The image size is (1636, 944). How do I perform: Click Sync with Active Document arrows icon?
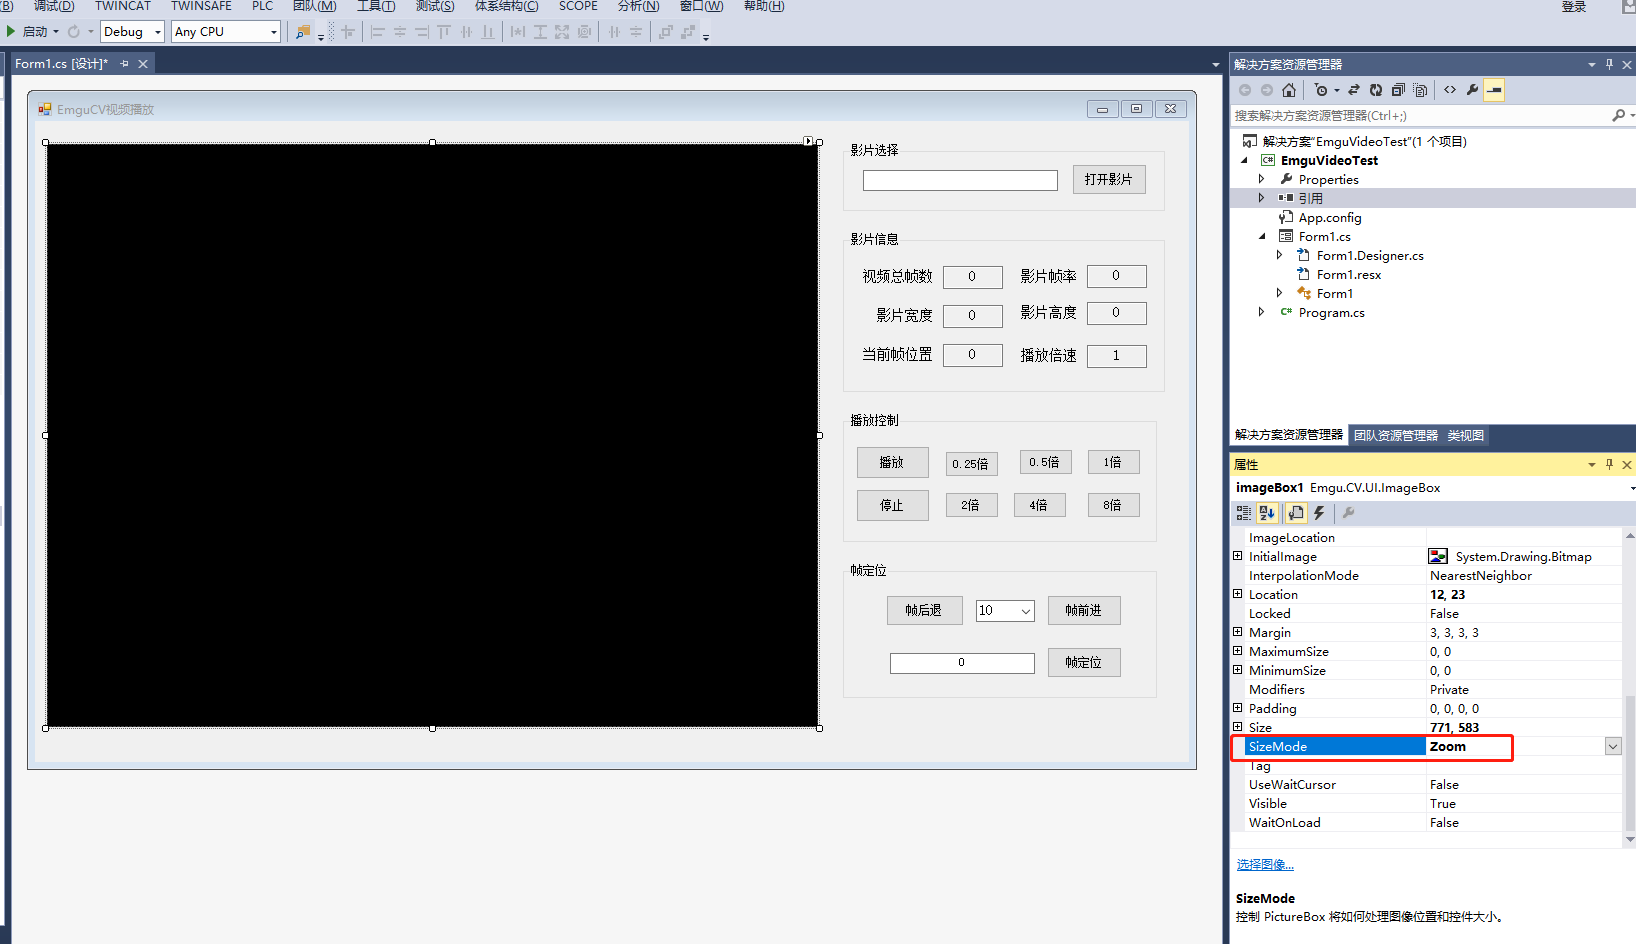(1354, 90)
